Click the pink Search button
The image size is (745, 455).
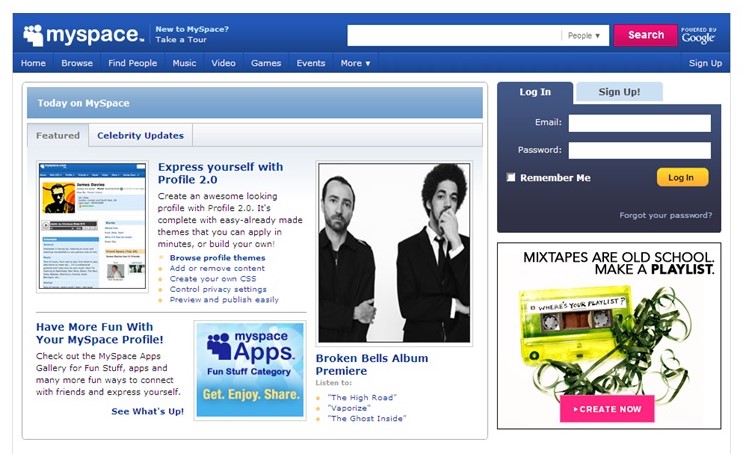[x=645, y=35]
